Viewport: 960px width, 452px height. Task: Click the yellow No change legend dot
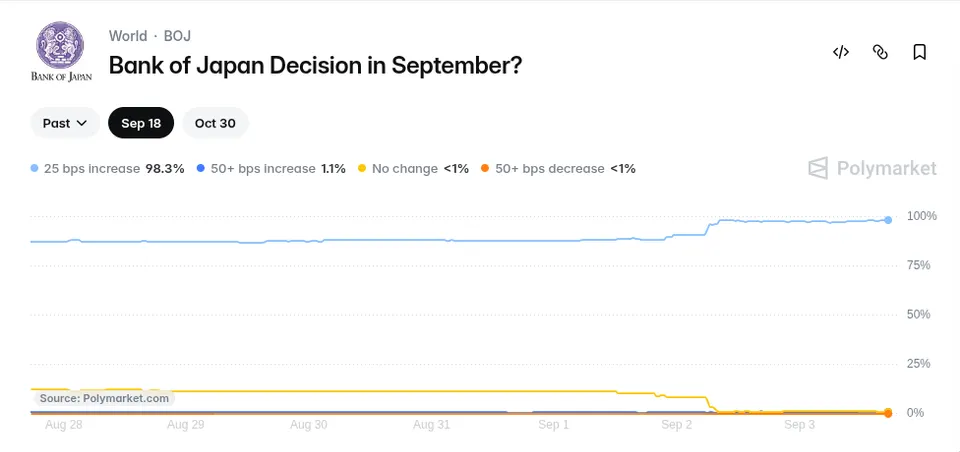point(362,168)
